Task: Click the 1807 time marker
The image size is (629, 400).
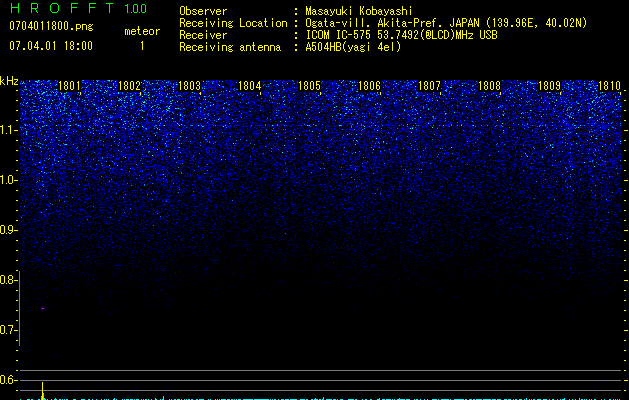Action: pyautogui.click(x=429, y=86)
